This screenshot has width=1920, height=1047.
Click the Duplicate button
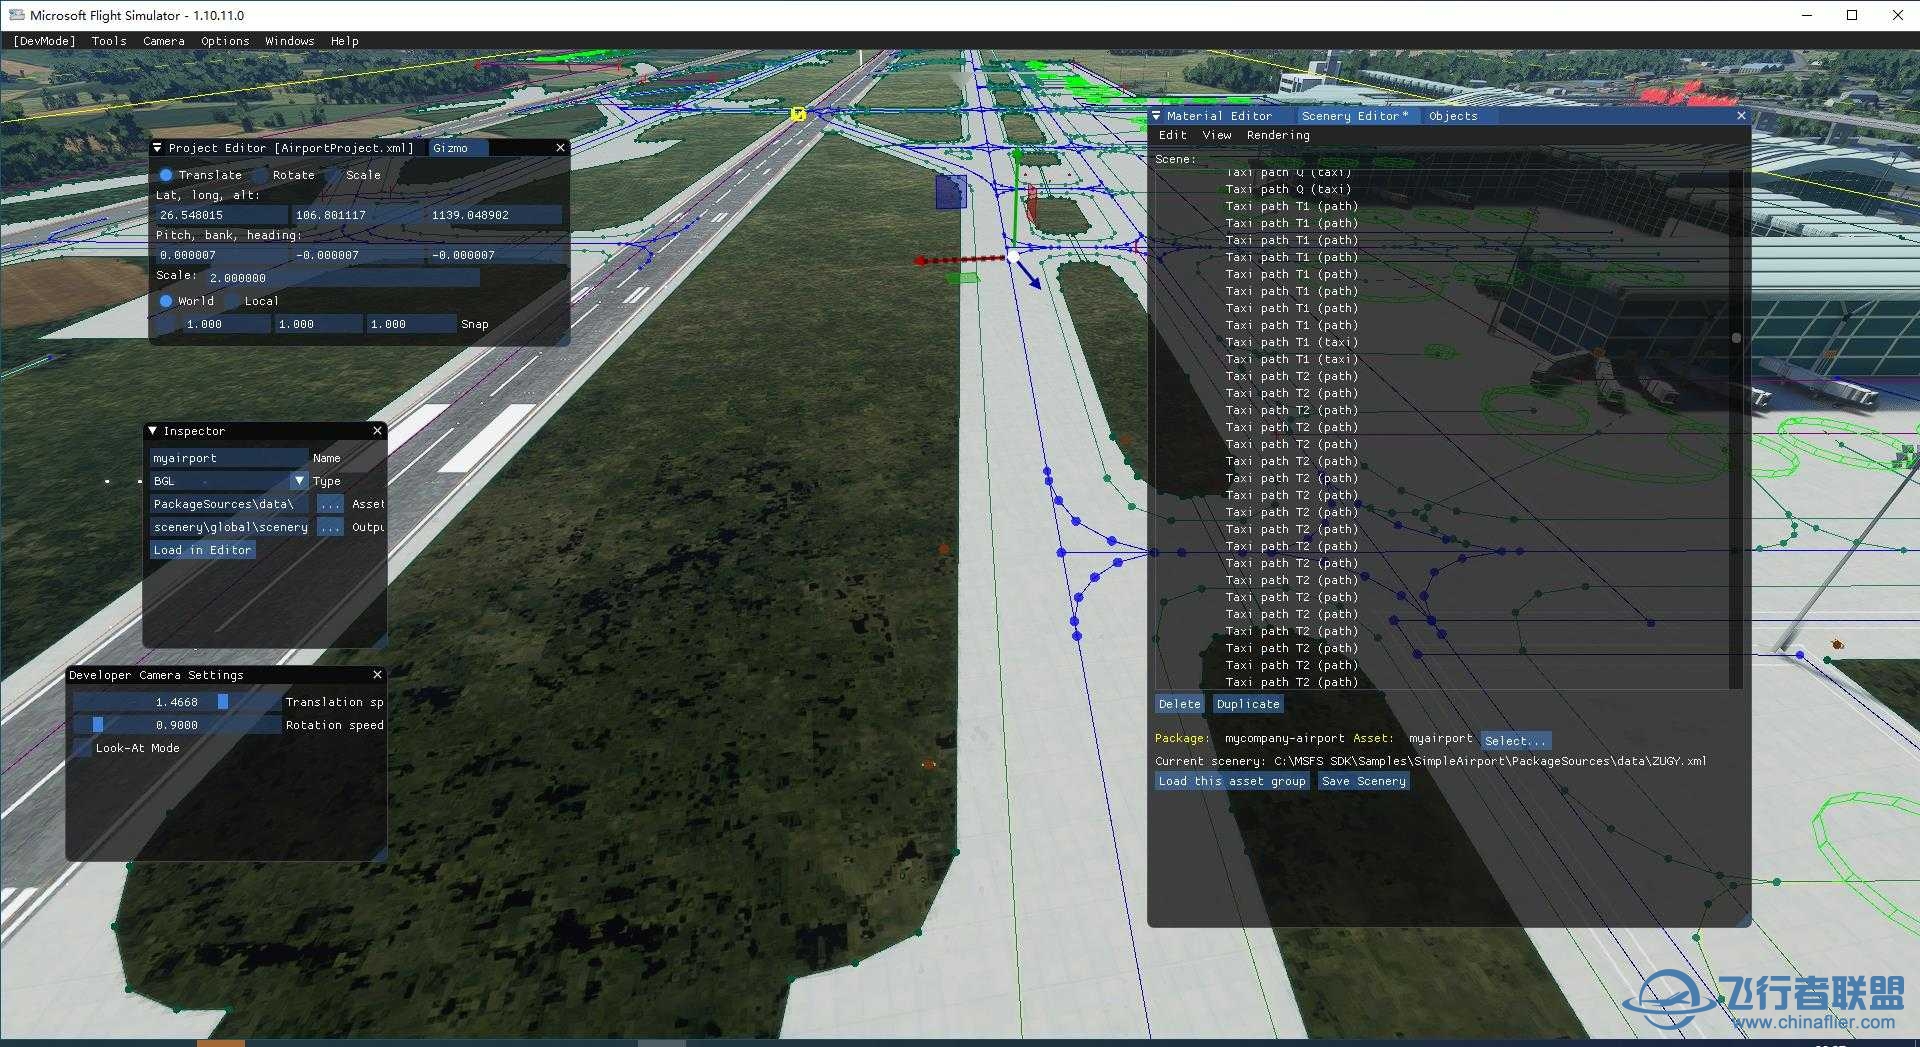(x=1248, y=704)
